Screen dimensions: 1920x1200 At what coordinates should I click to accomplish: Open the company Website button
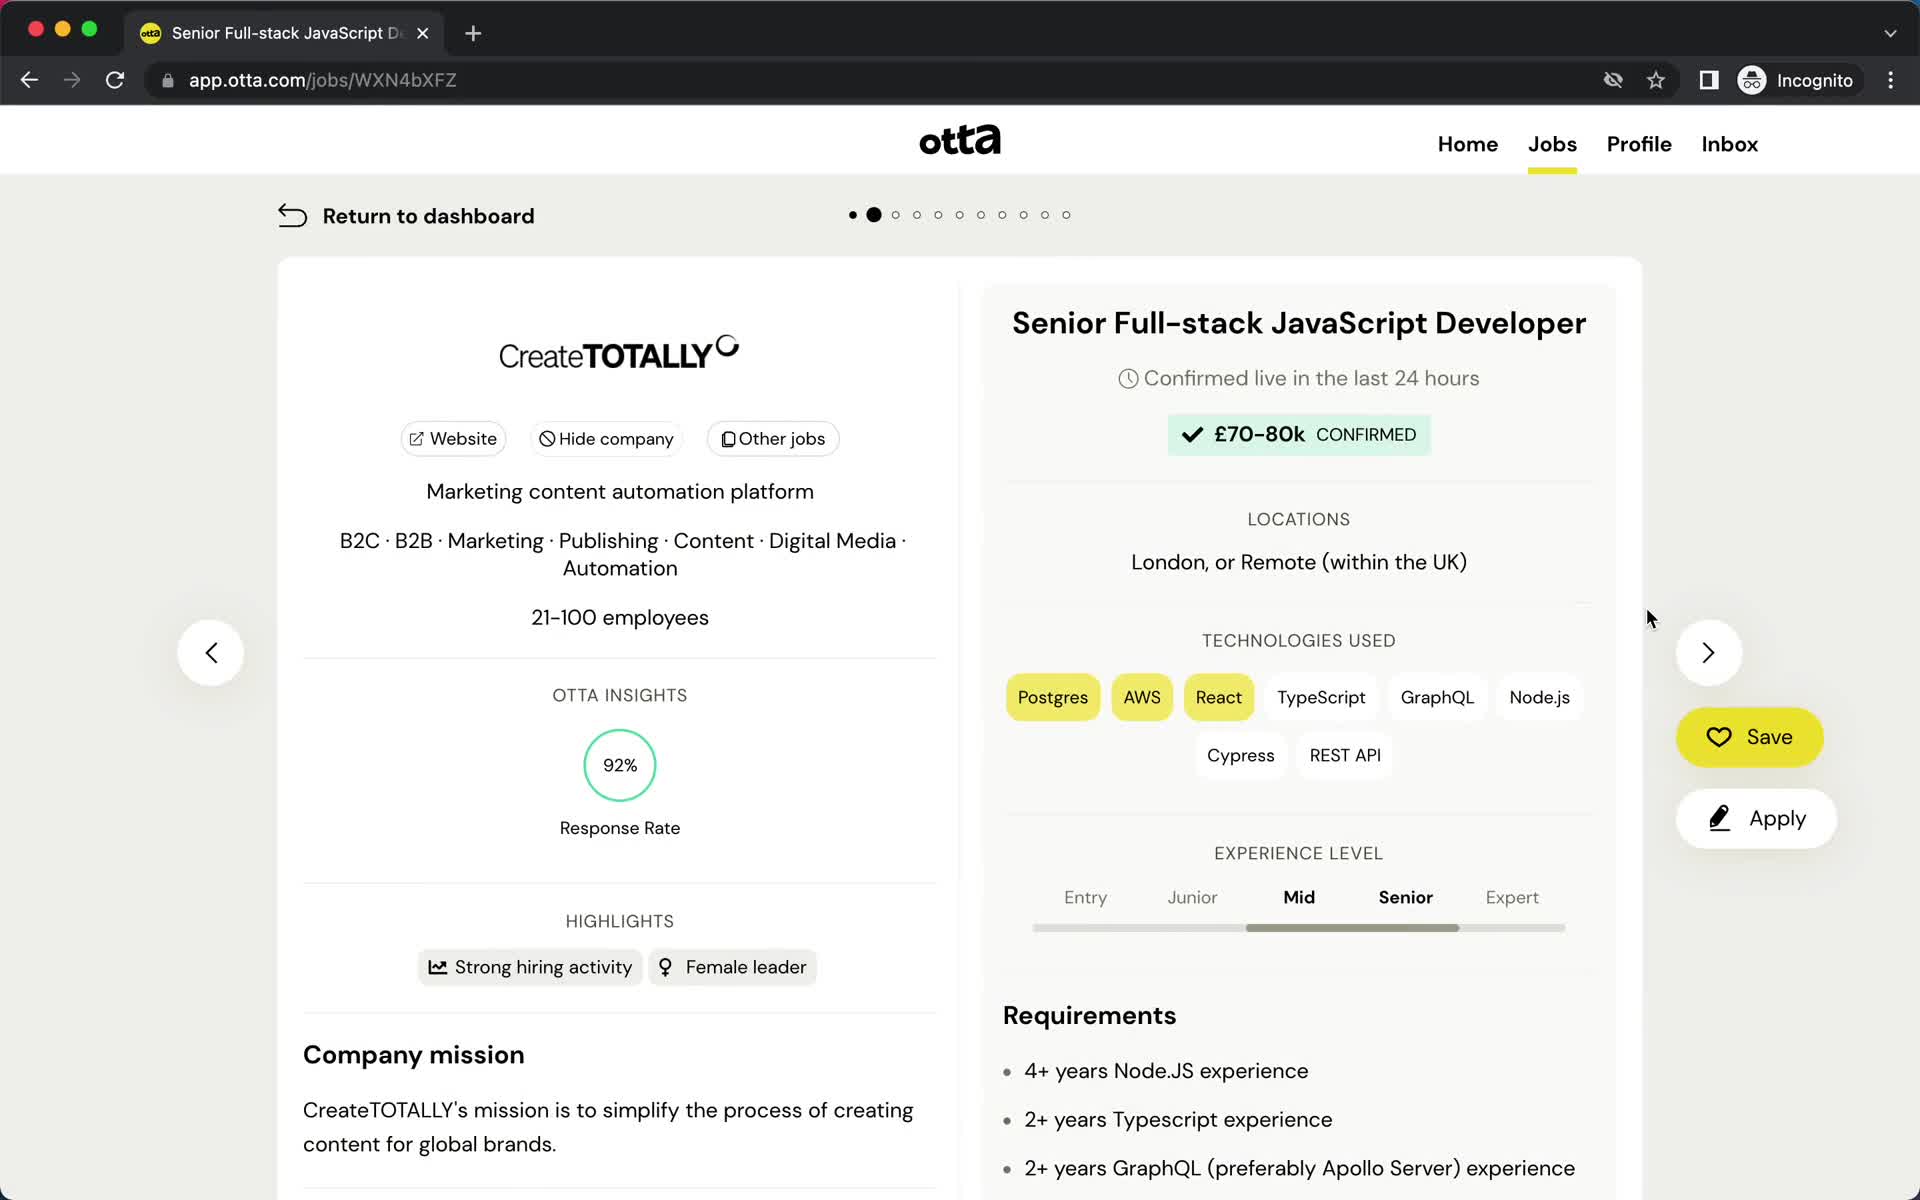tap(453, 439)
